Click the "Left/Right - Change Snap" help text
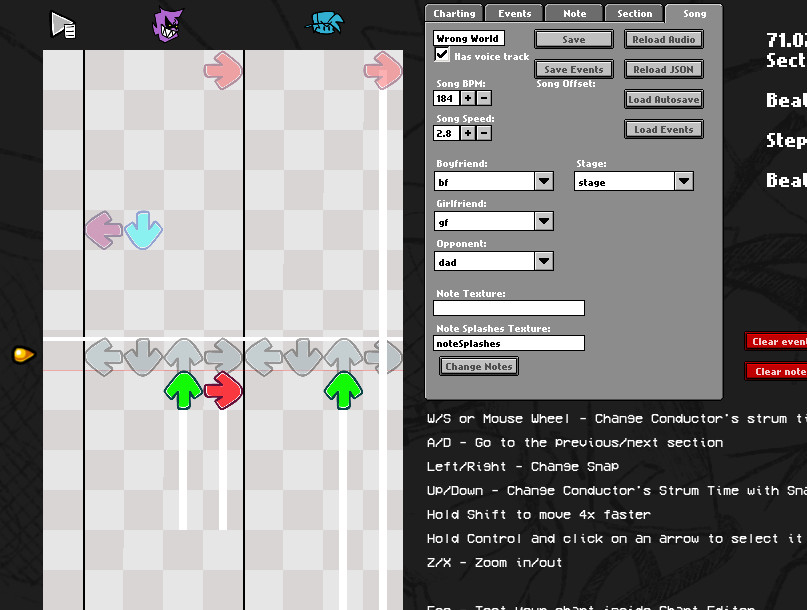This screenshot has width=807, height=610. tap(523, 466)
